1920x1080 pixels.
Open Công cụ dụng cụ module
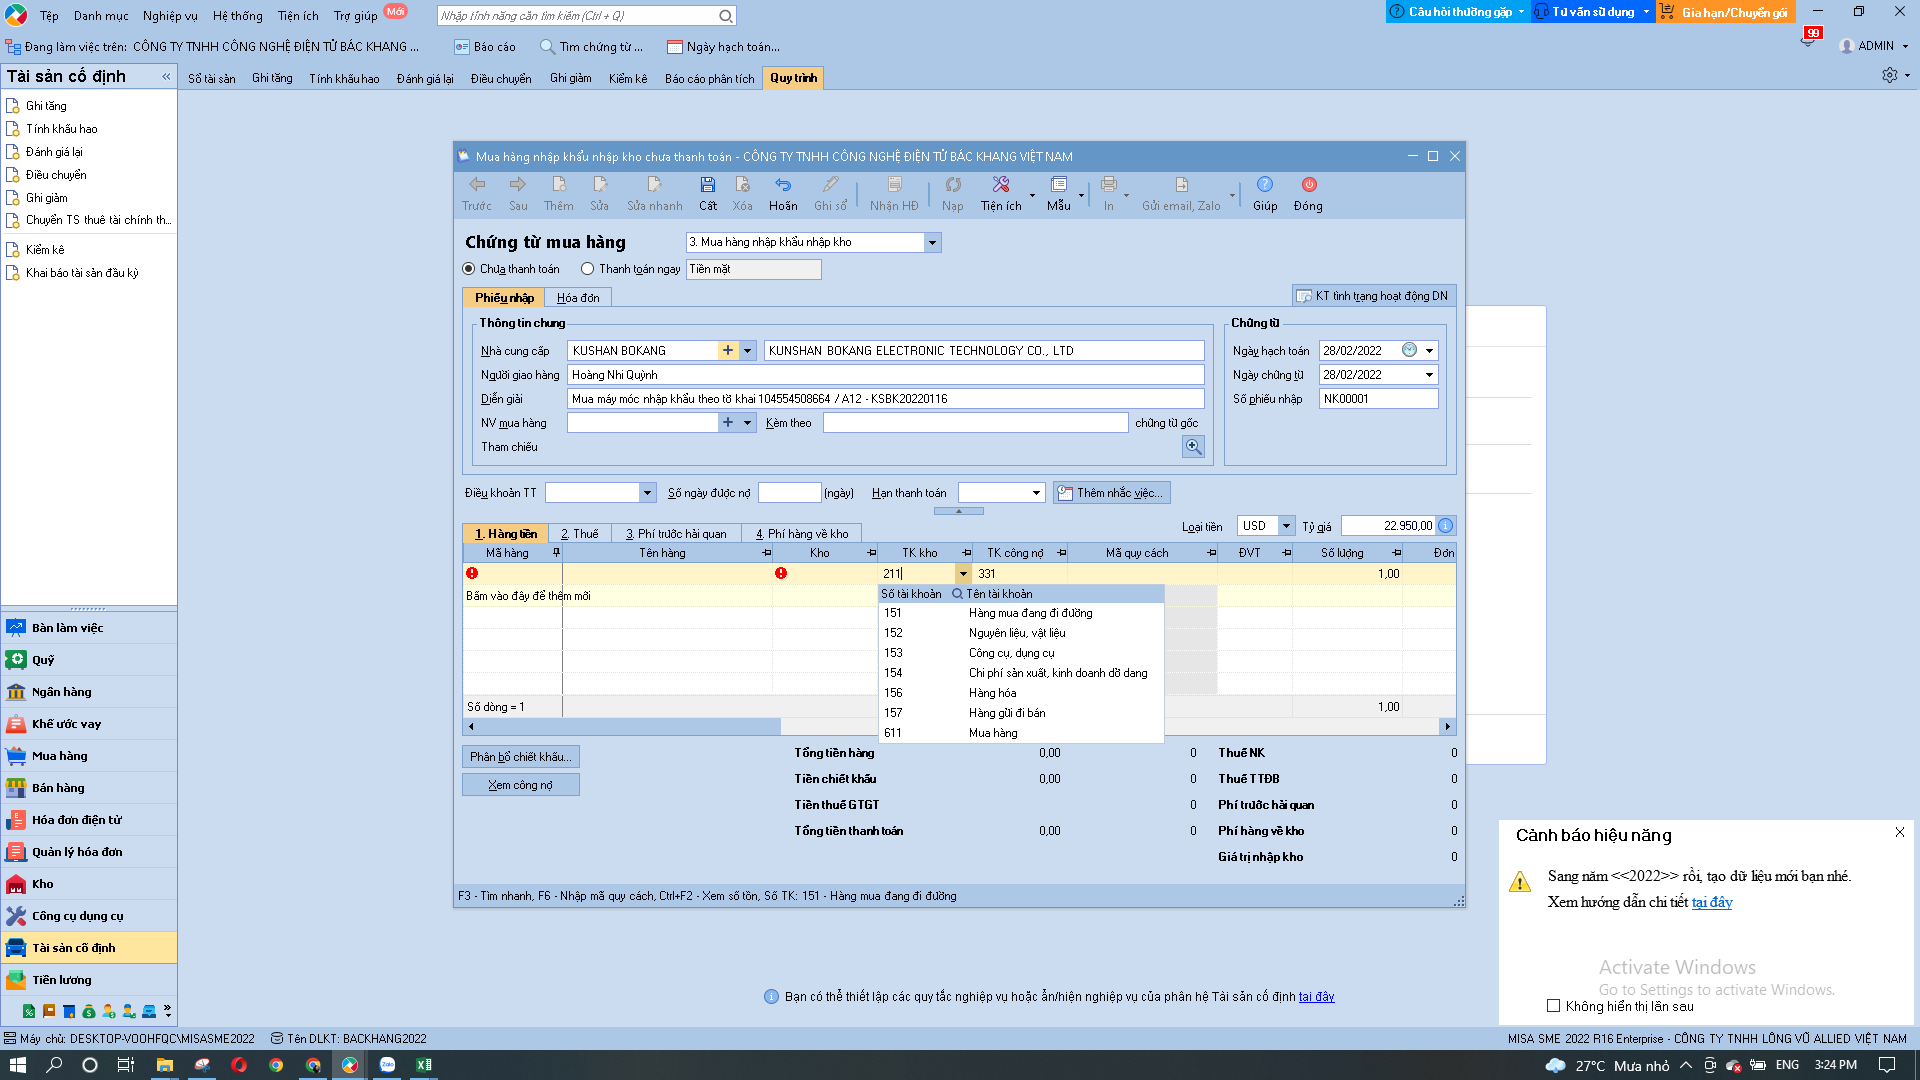coord(89,916)
